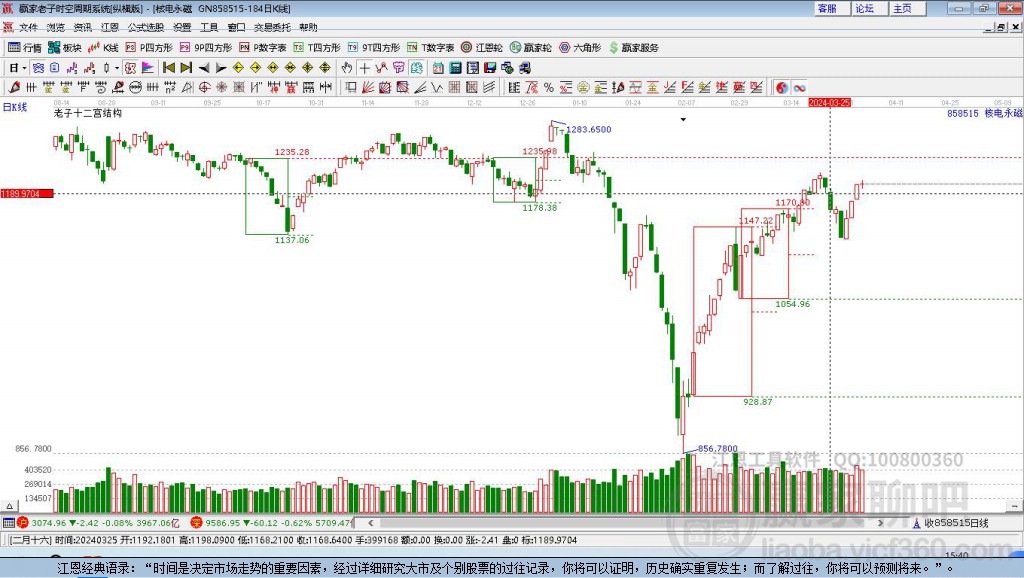
Task: Click the 858515 核电永磁 stock label
Action: click(984, 114)
